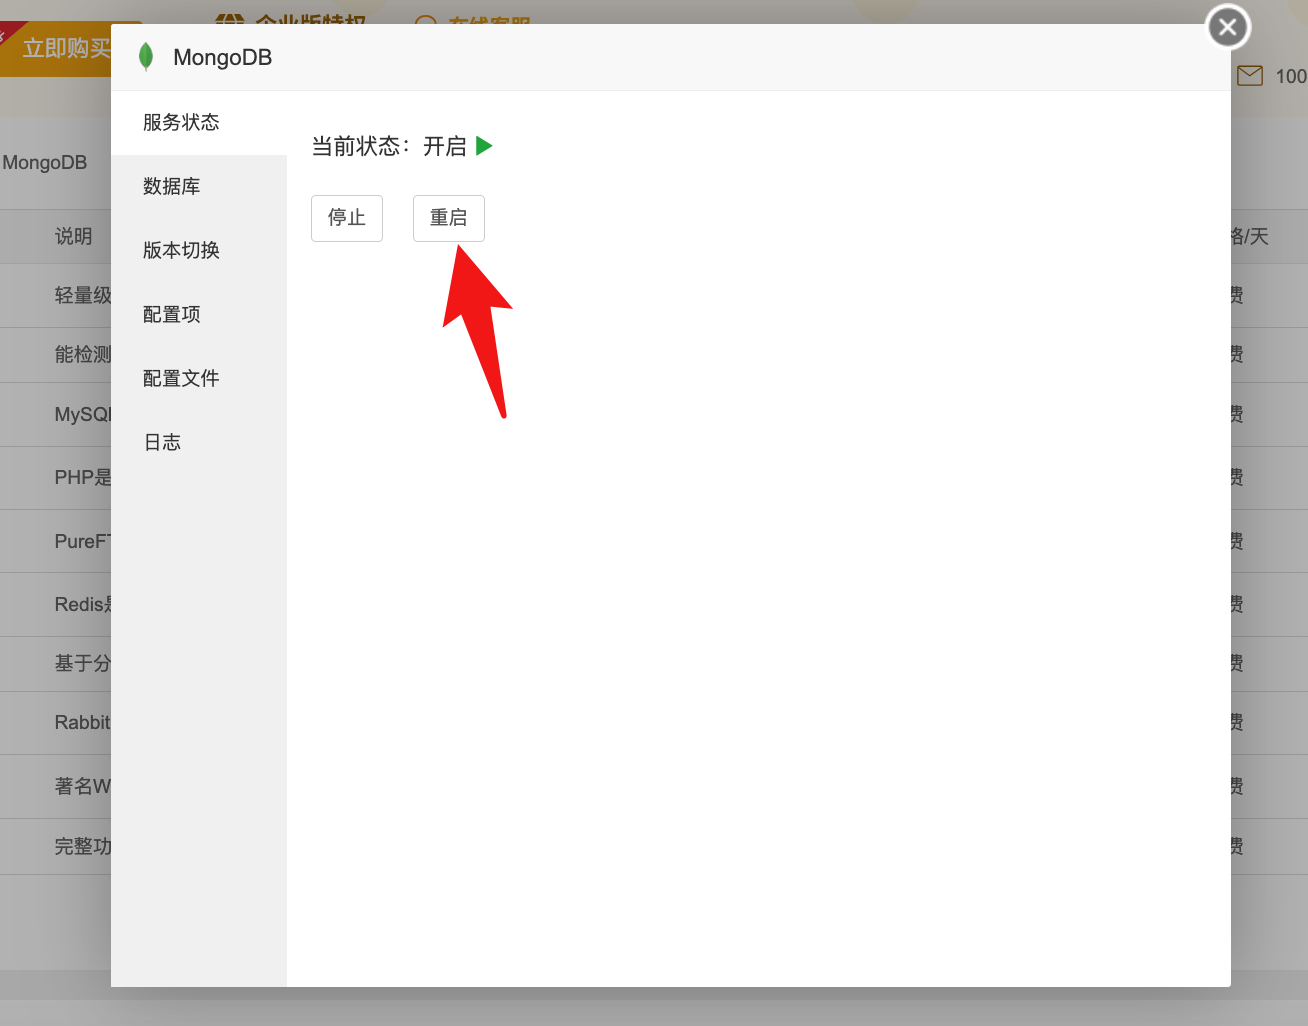Click the MongoDB dialog title text
Image resolution: width=1308 pixels, height=1026 pixels.
[223, 57]
